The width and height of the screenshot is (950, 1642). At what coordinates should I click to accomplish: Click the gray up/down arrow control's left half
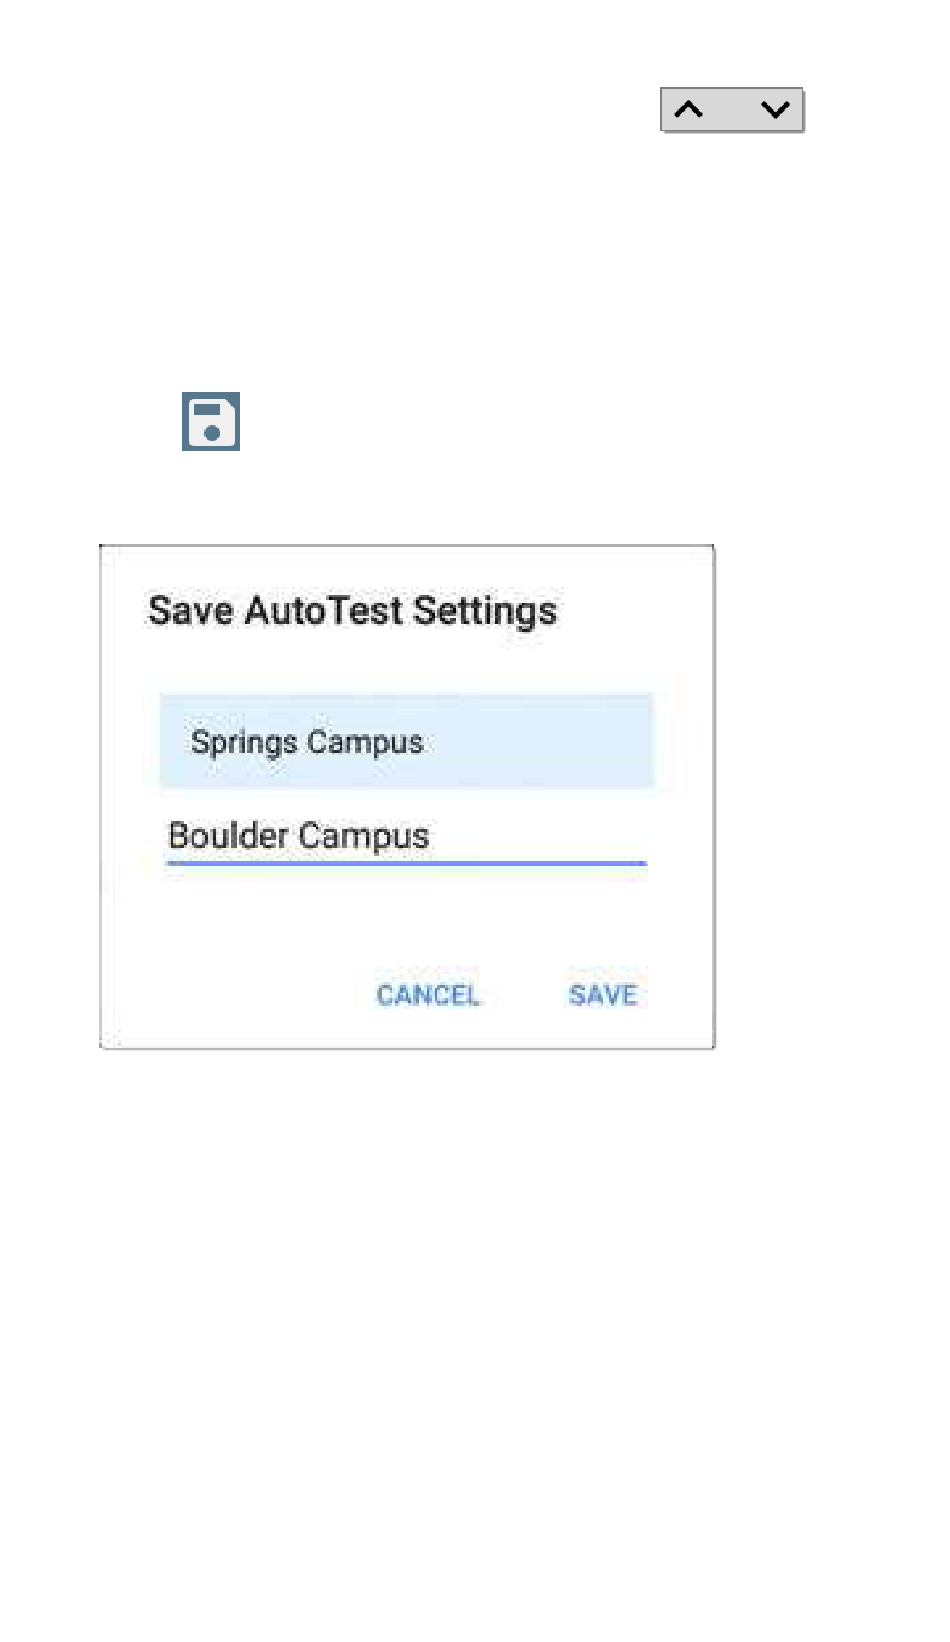coord(696,110)
